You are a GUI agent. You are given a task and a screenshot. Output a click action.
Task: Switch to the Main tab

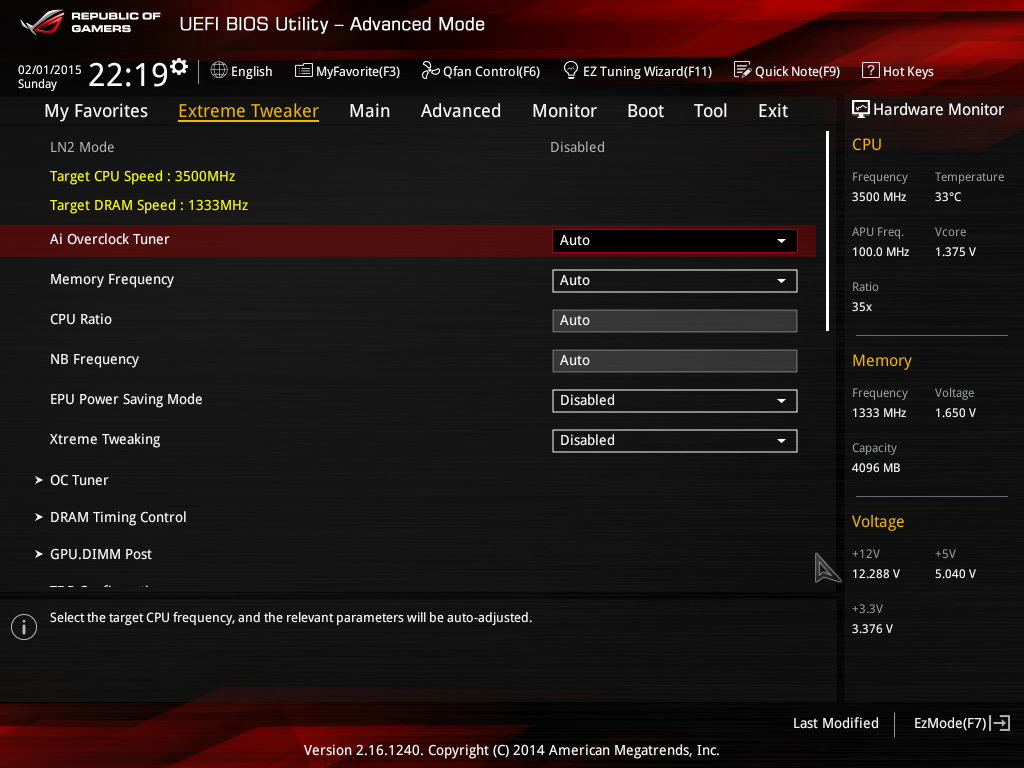click(370, 111)
